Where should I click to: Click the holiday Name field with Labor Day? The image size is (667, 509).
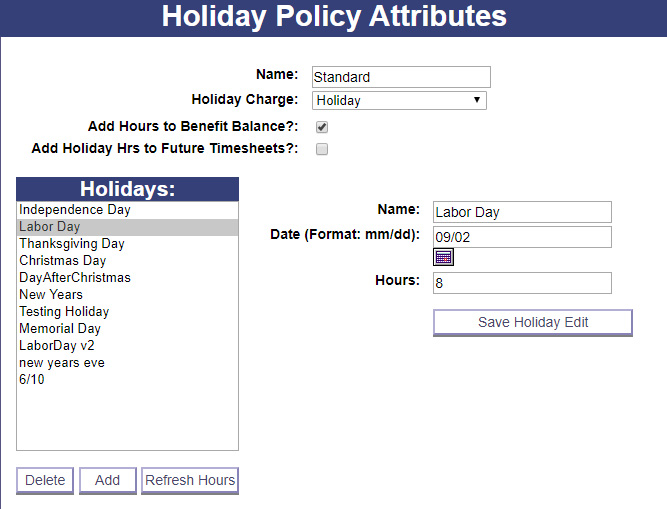tap(521, 212)
